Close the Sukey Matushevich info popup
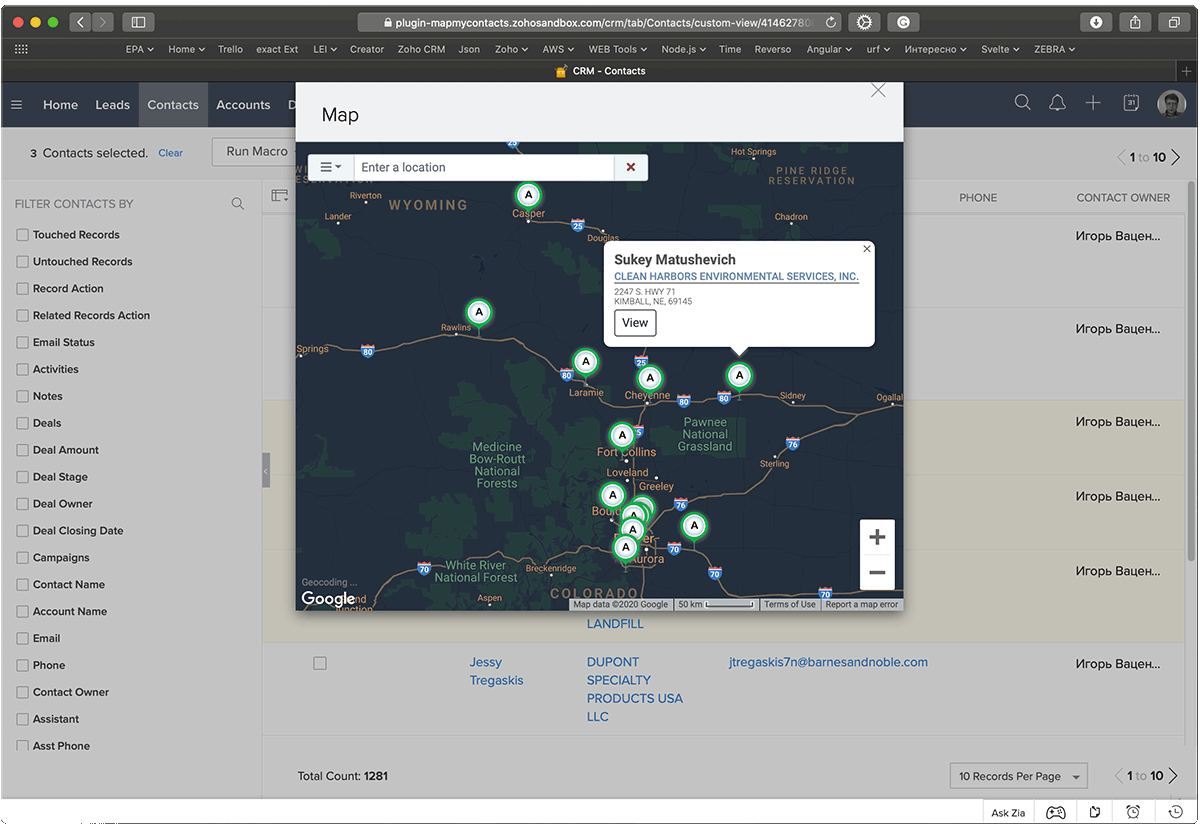Screen dimensions: 1200x830 pos(867,249)
